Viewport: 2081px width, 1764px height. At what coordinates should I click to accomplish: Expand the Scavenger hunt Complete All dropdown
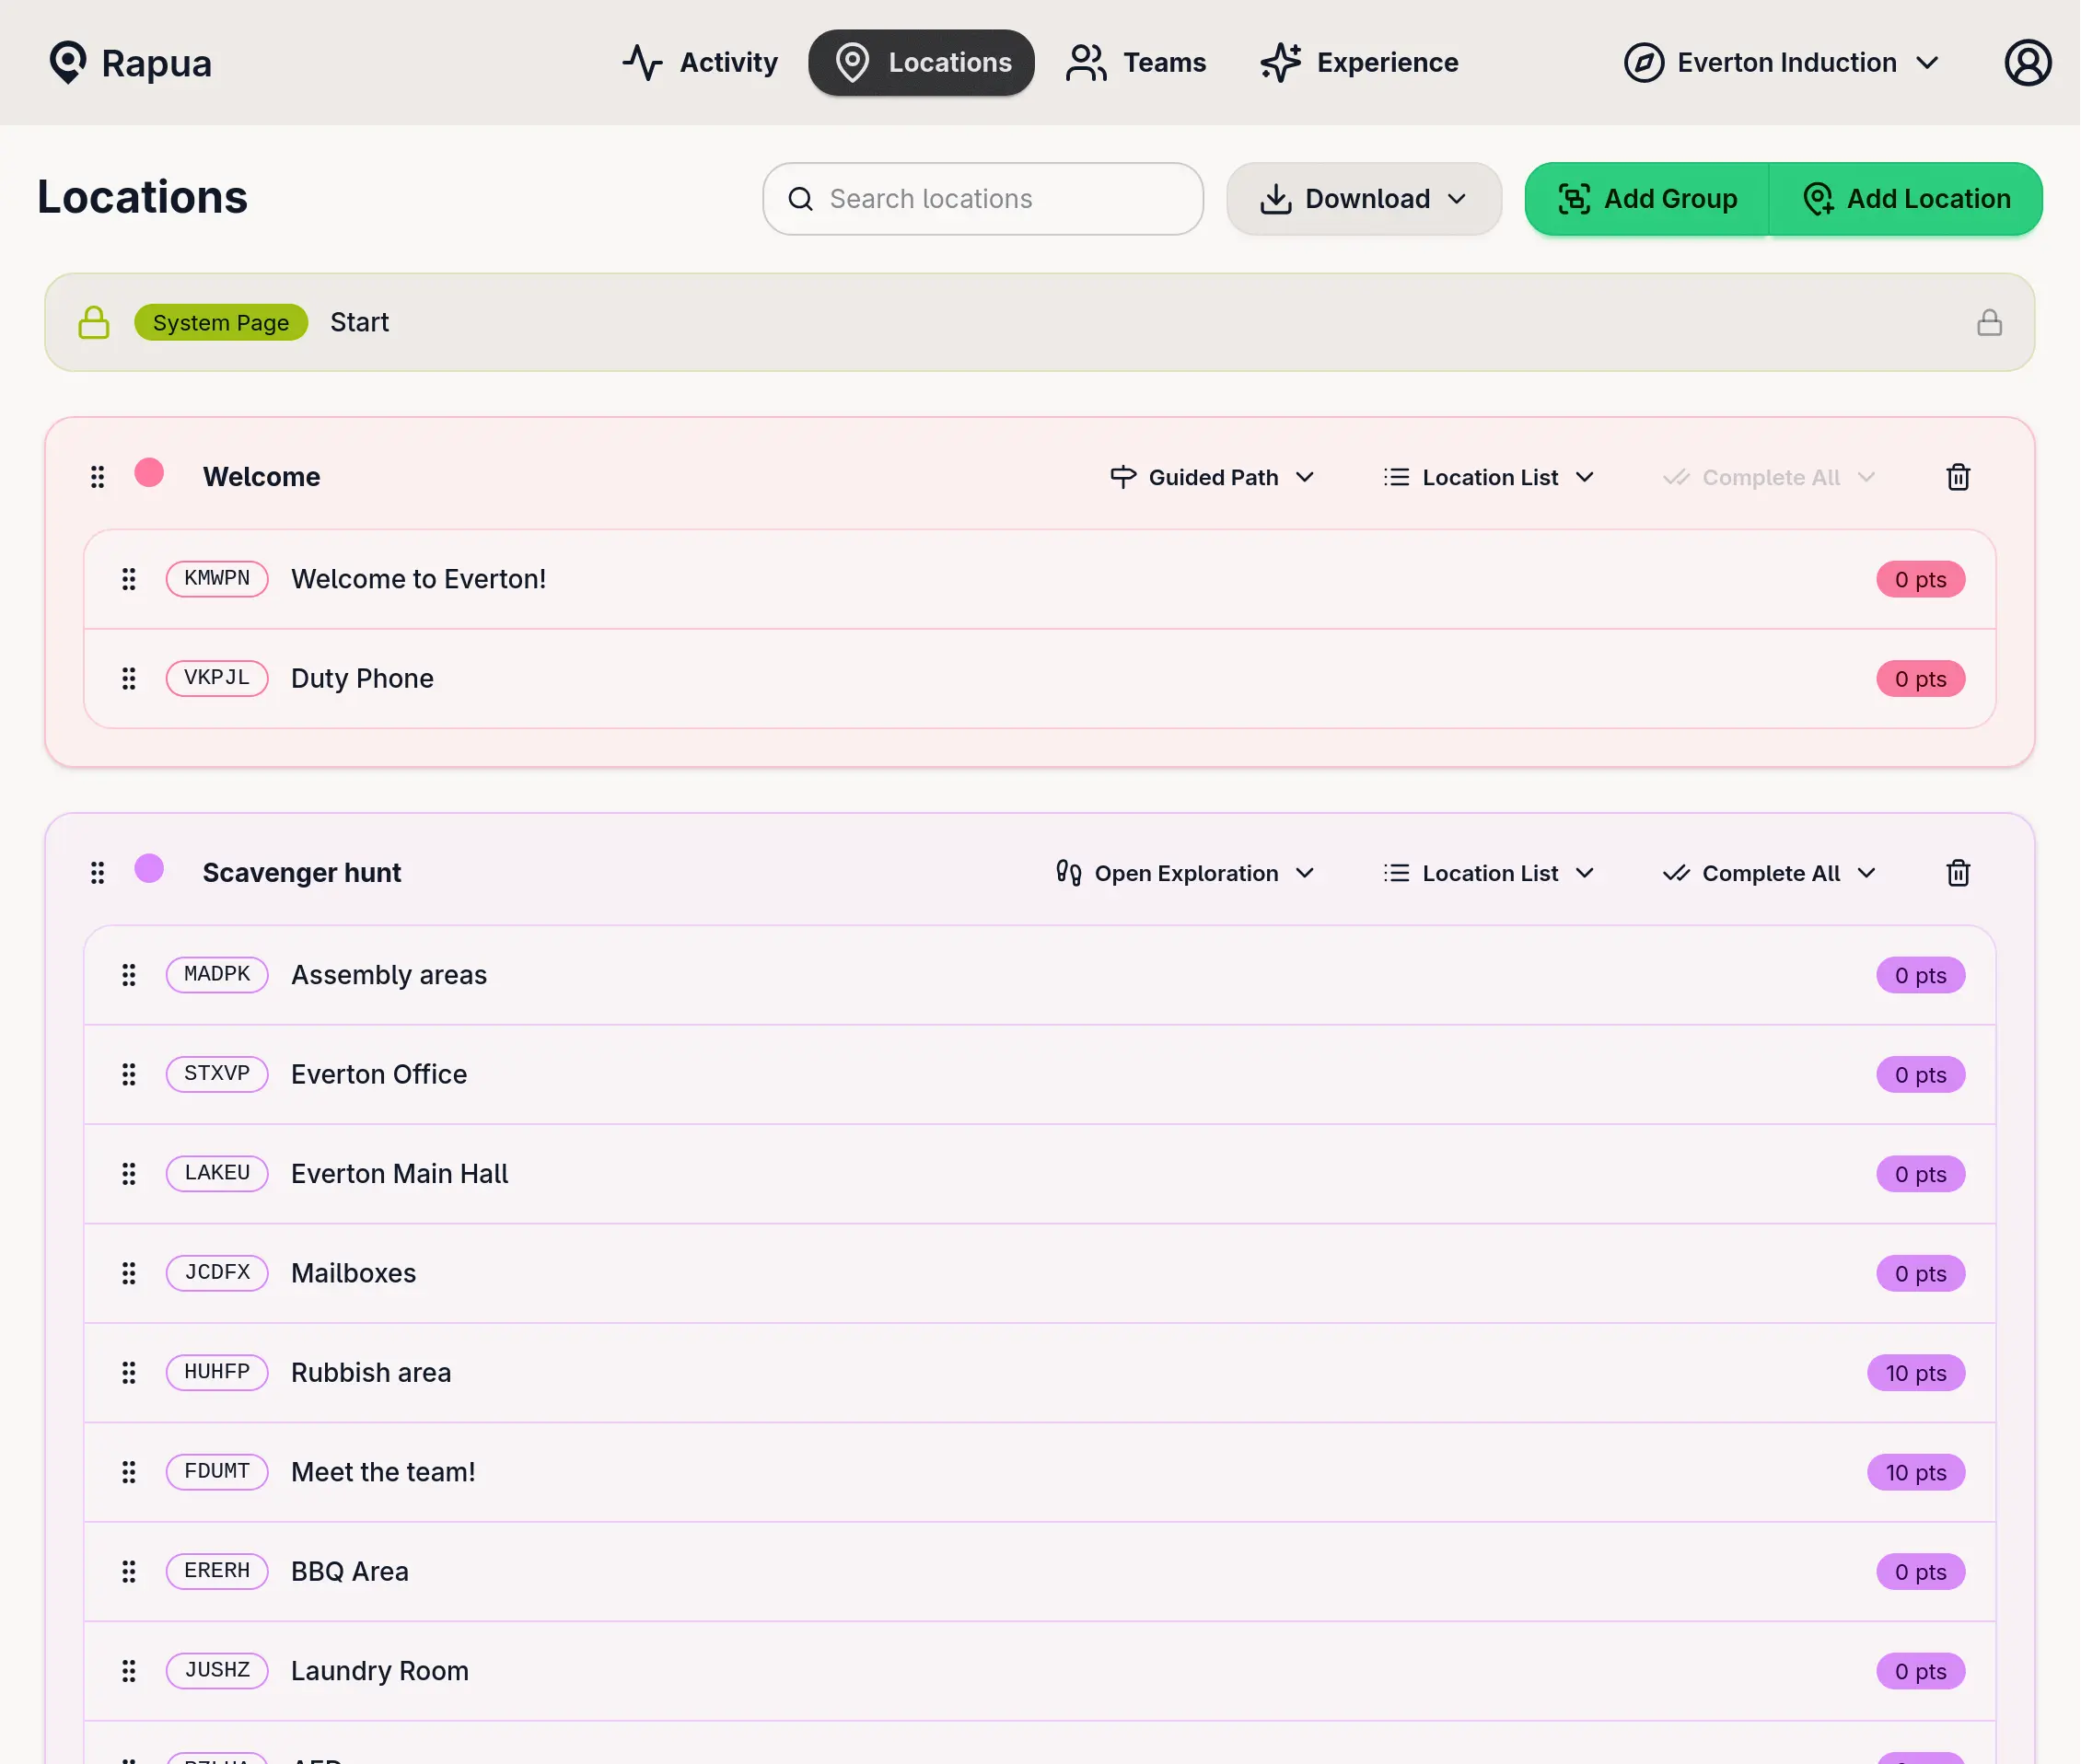click(x=1769, y=873)
